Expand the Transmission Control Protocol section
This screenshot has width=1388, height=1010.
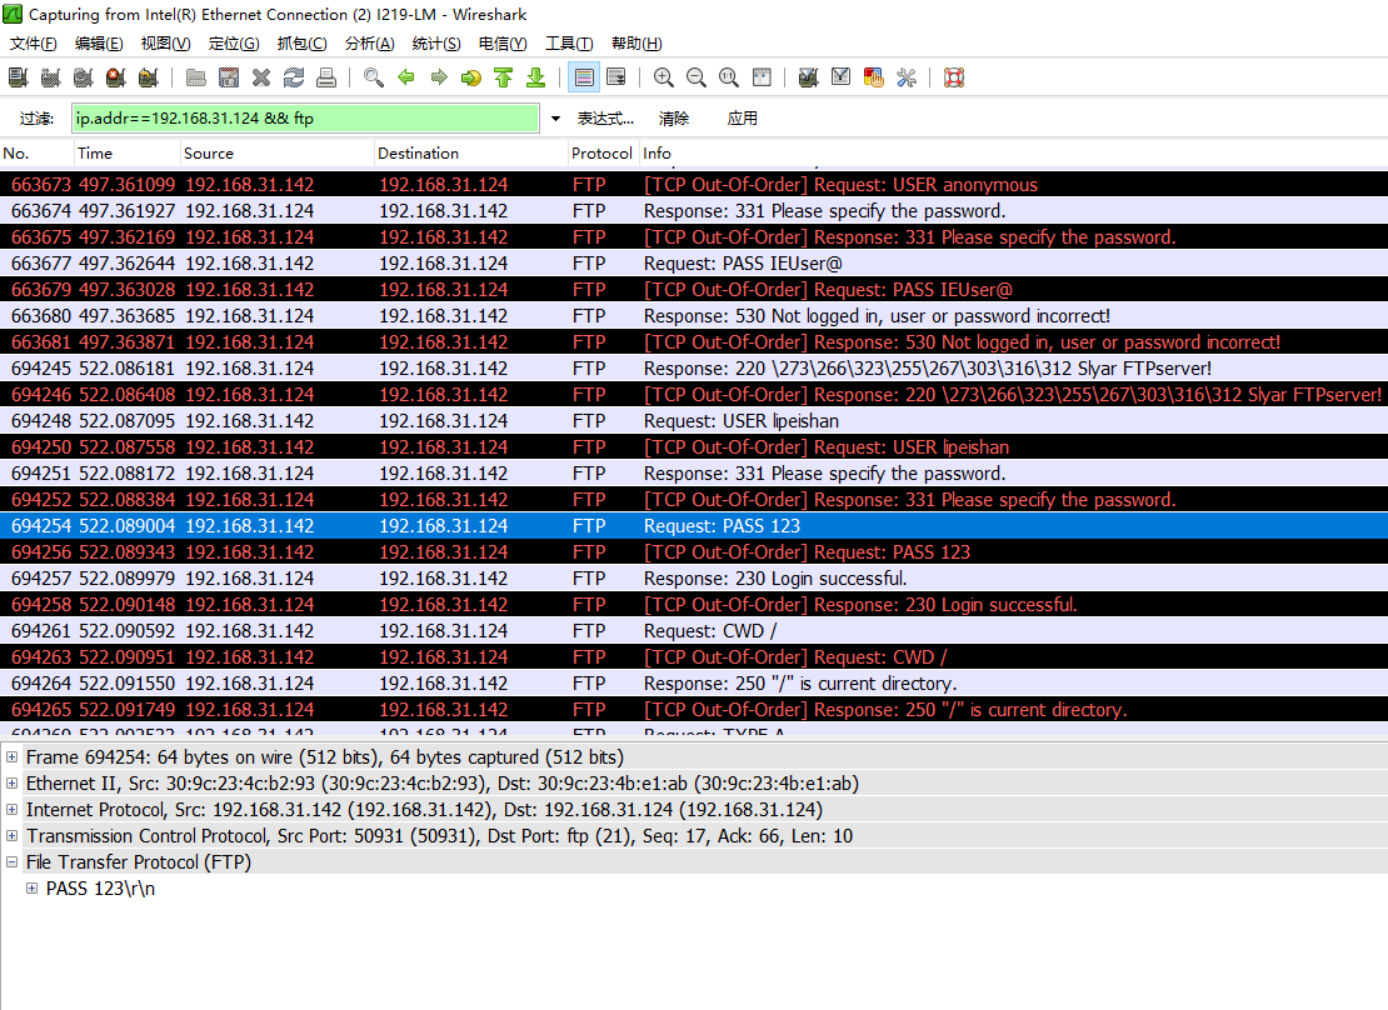coord(12,835)
